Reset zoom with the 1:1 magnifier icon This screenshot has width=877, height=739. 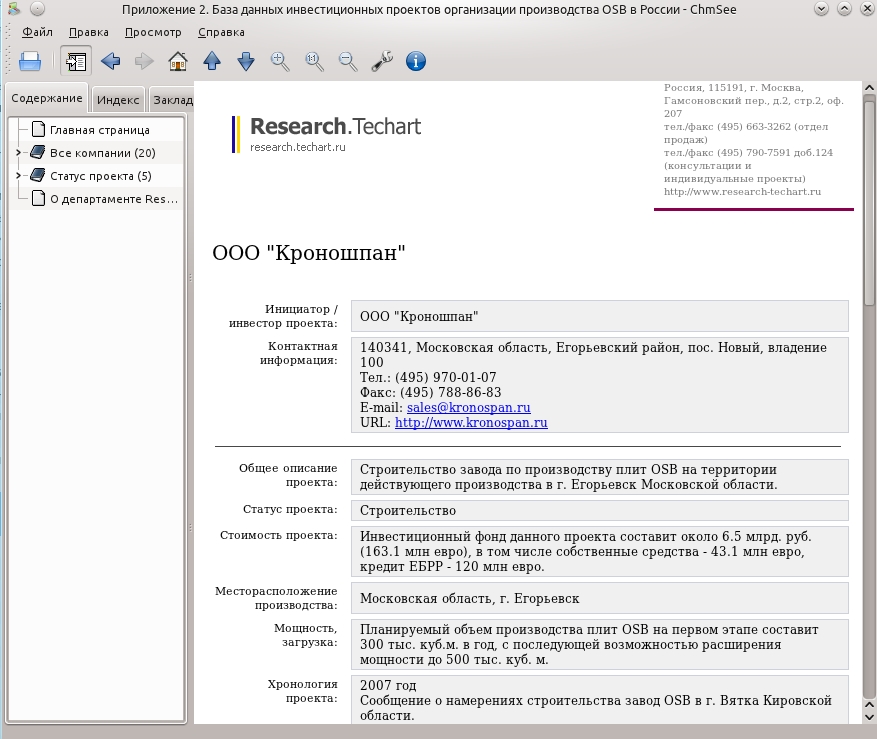(314, 61)
